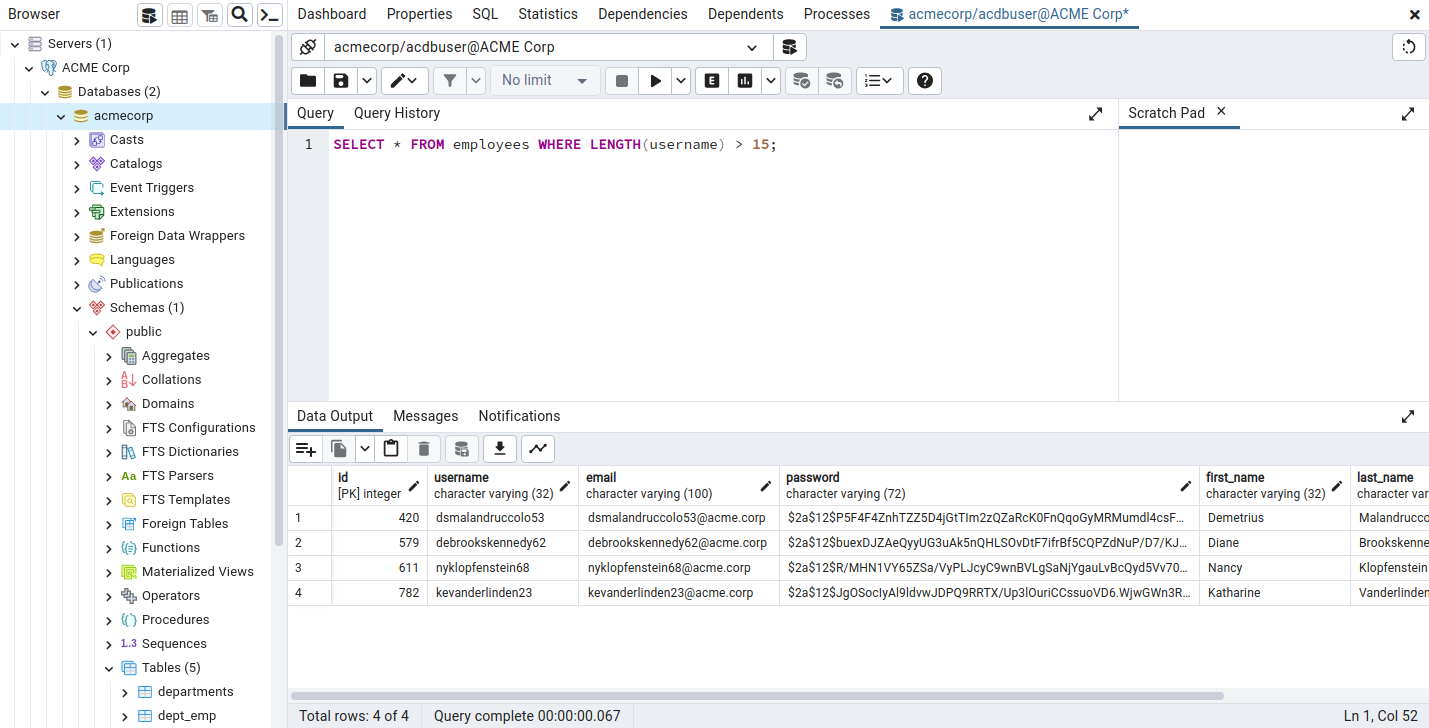1429x728 pixels.
Task: Click the Explain Analyze chart icon
Action: [745, 81]
